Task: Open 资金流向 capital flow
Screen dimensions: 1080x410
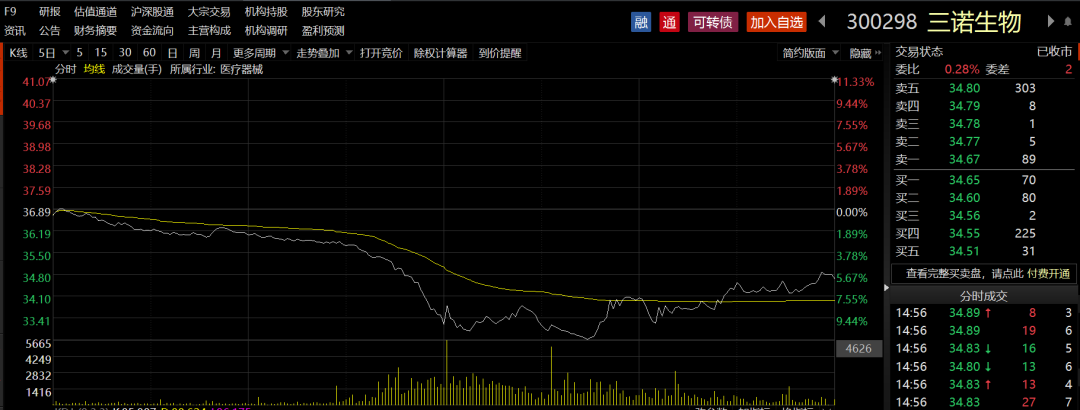Action: 152,30
